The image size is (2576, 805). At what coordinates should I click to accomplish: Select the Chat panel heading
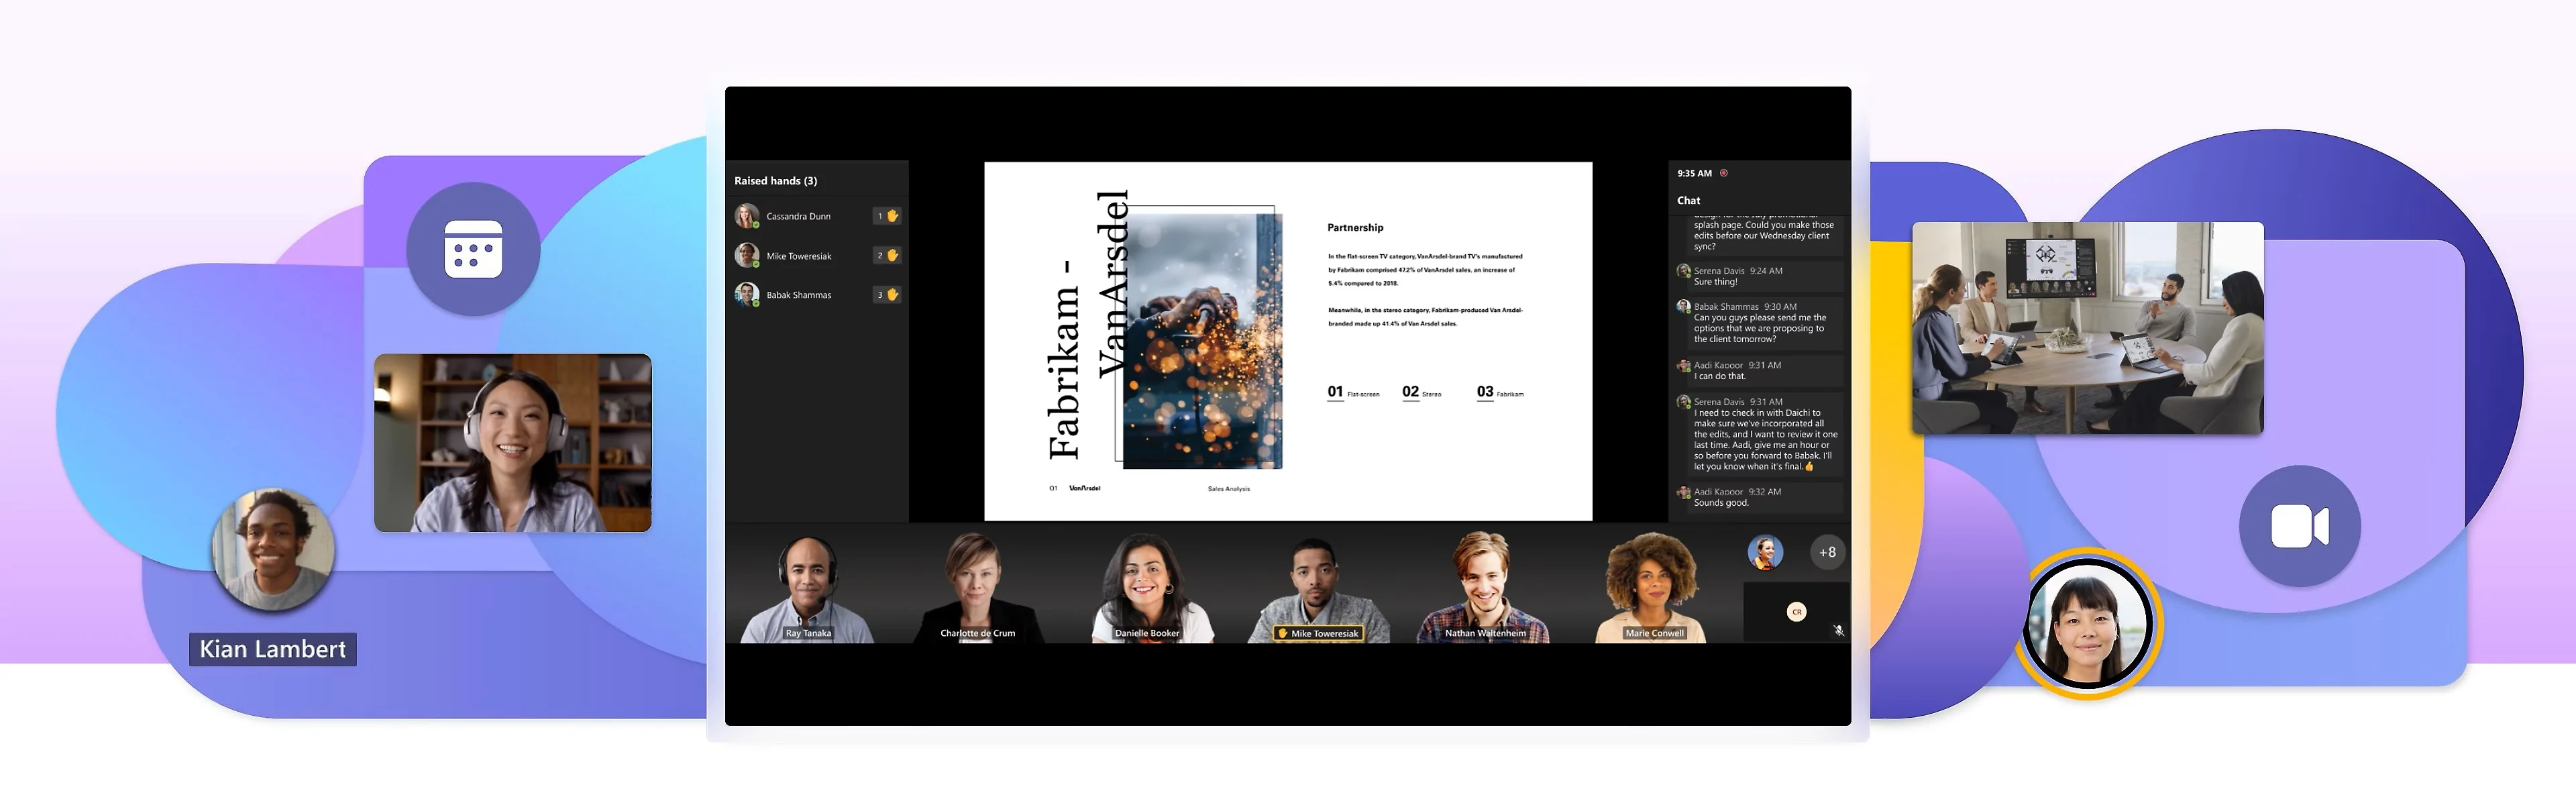(x=1688, y=201)
